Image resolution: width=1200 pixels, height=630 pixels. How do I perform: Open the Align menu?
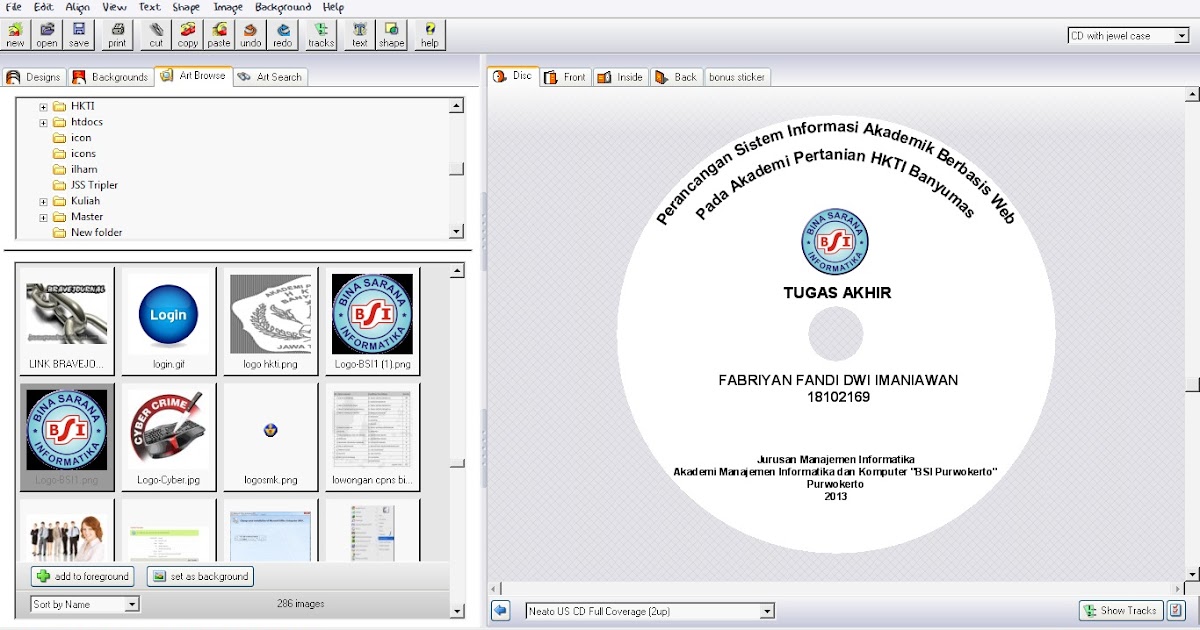pyautogui.click(x=77, y=7)
